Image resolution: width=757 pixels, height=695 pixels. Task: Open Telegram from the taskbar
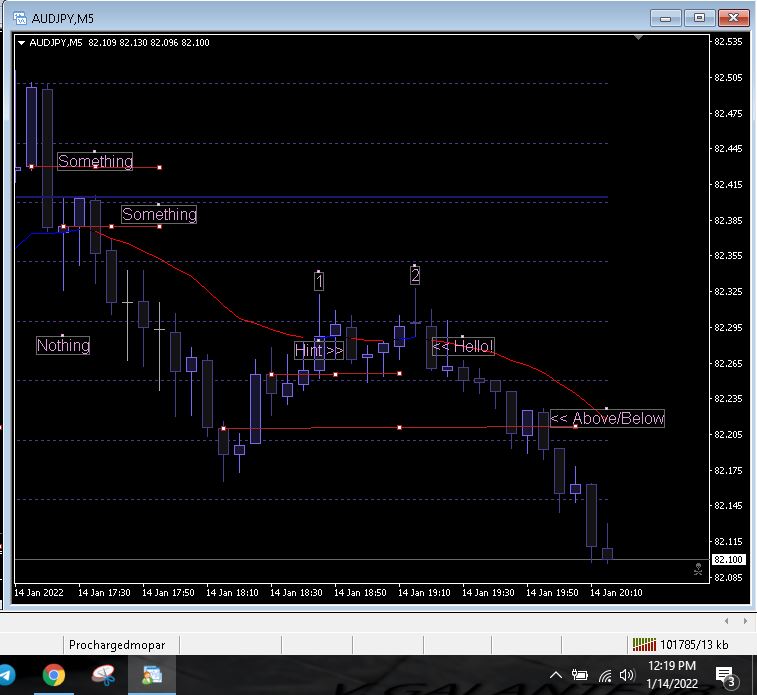coord(6,675)
